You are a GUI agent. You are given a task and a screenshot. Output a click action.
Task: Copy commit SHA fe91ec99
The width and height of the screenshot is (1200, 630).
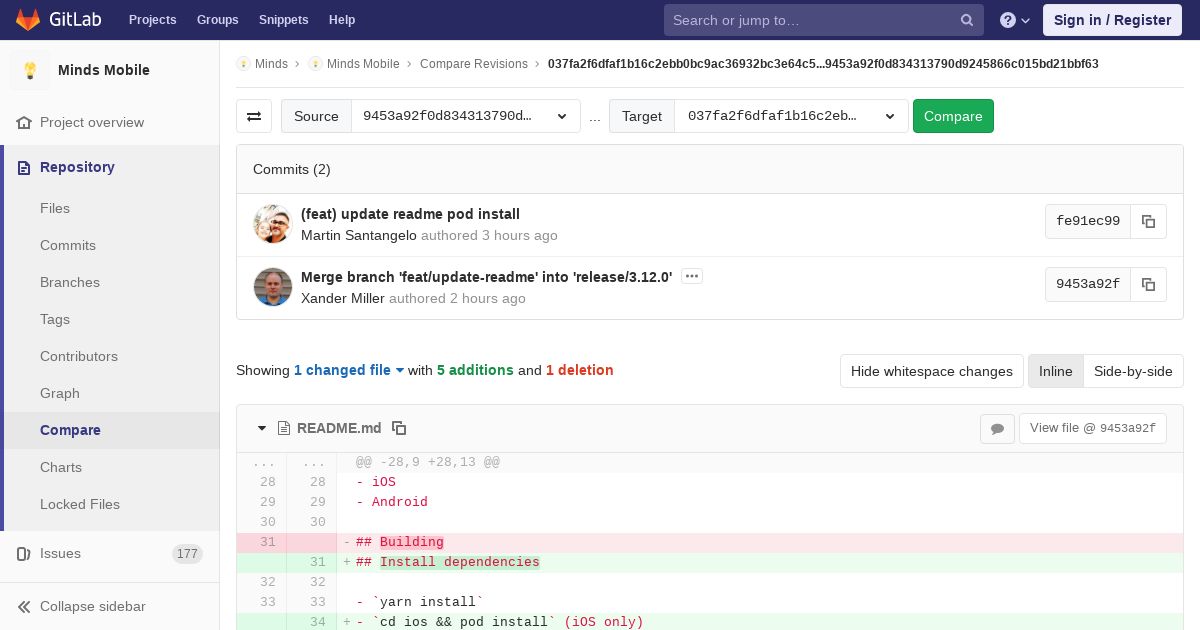point(1148,222)
